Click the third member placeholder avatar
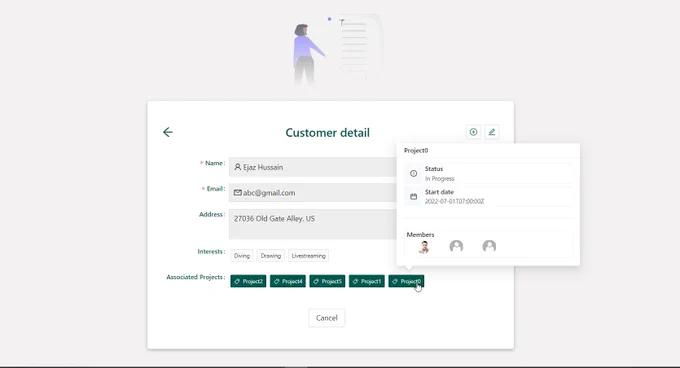680x368 pixels. tap(489, 246)
